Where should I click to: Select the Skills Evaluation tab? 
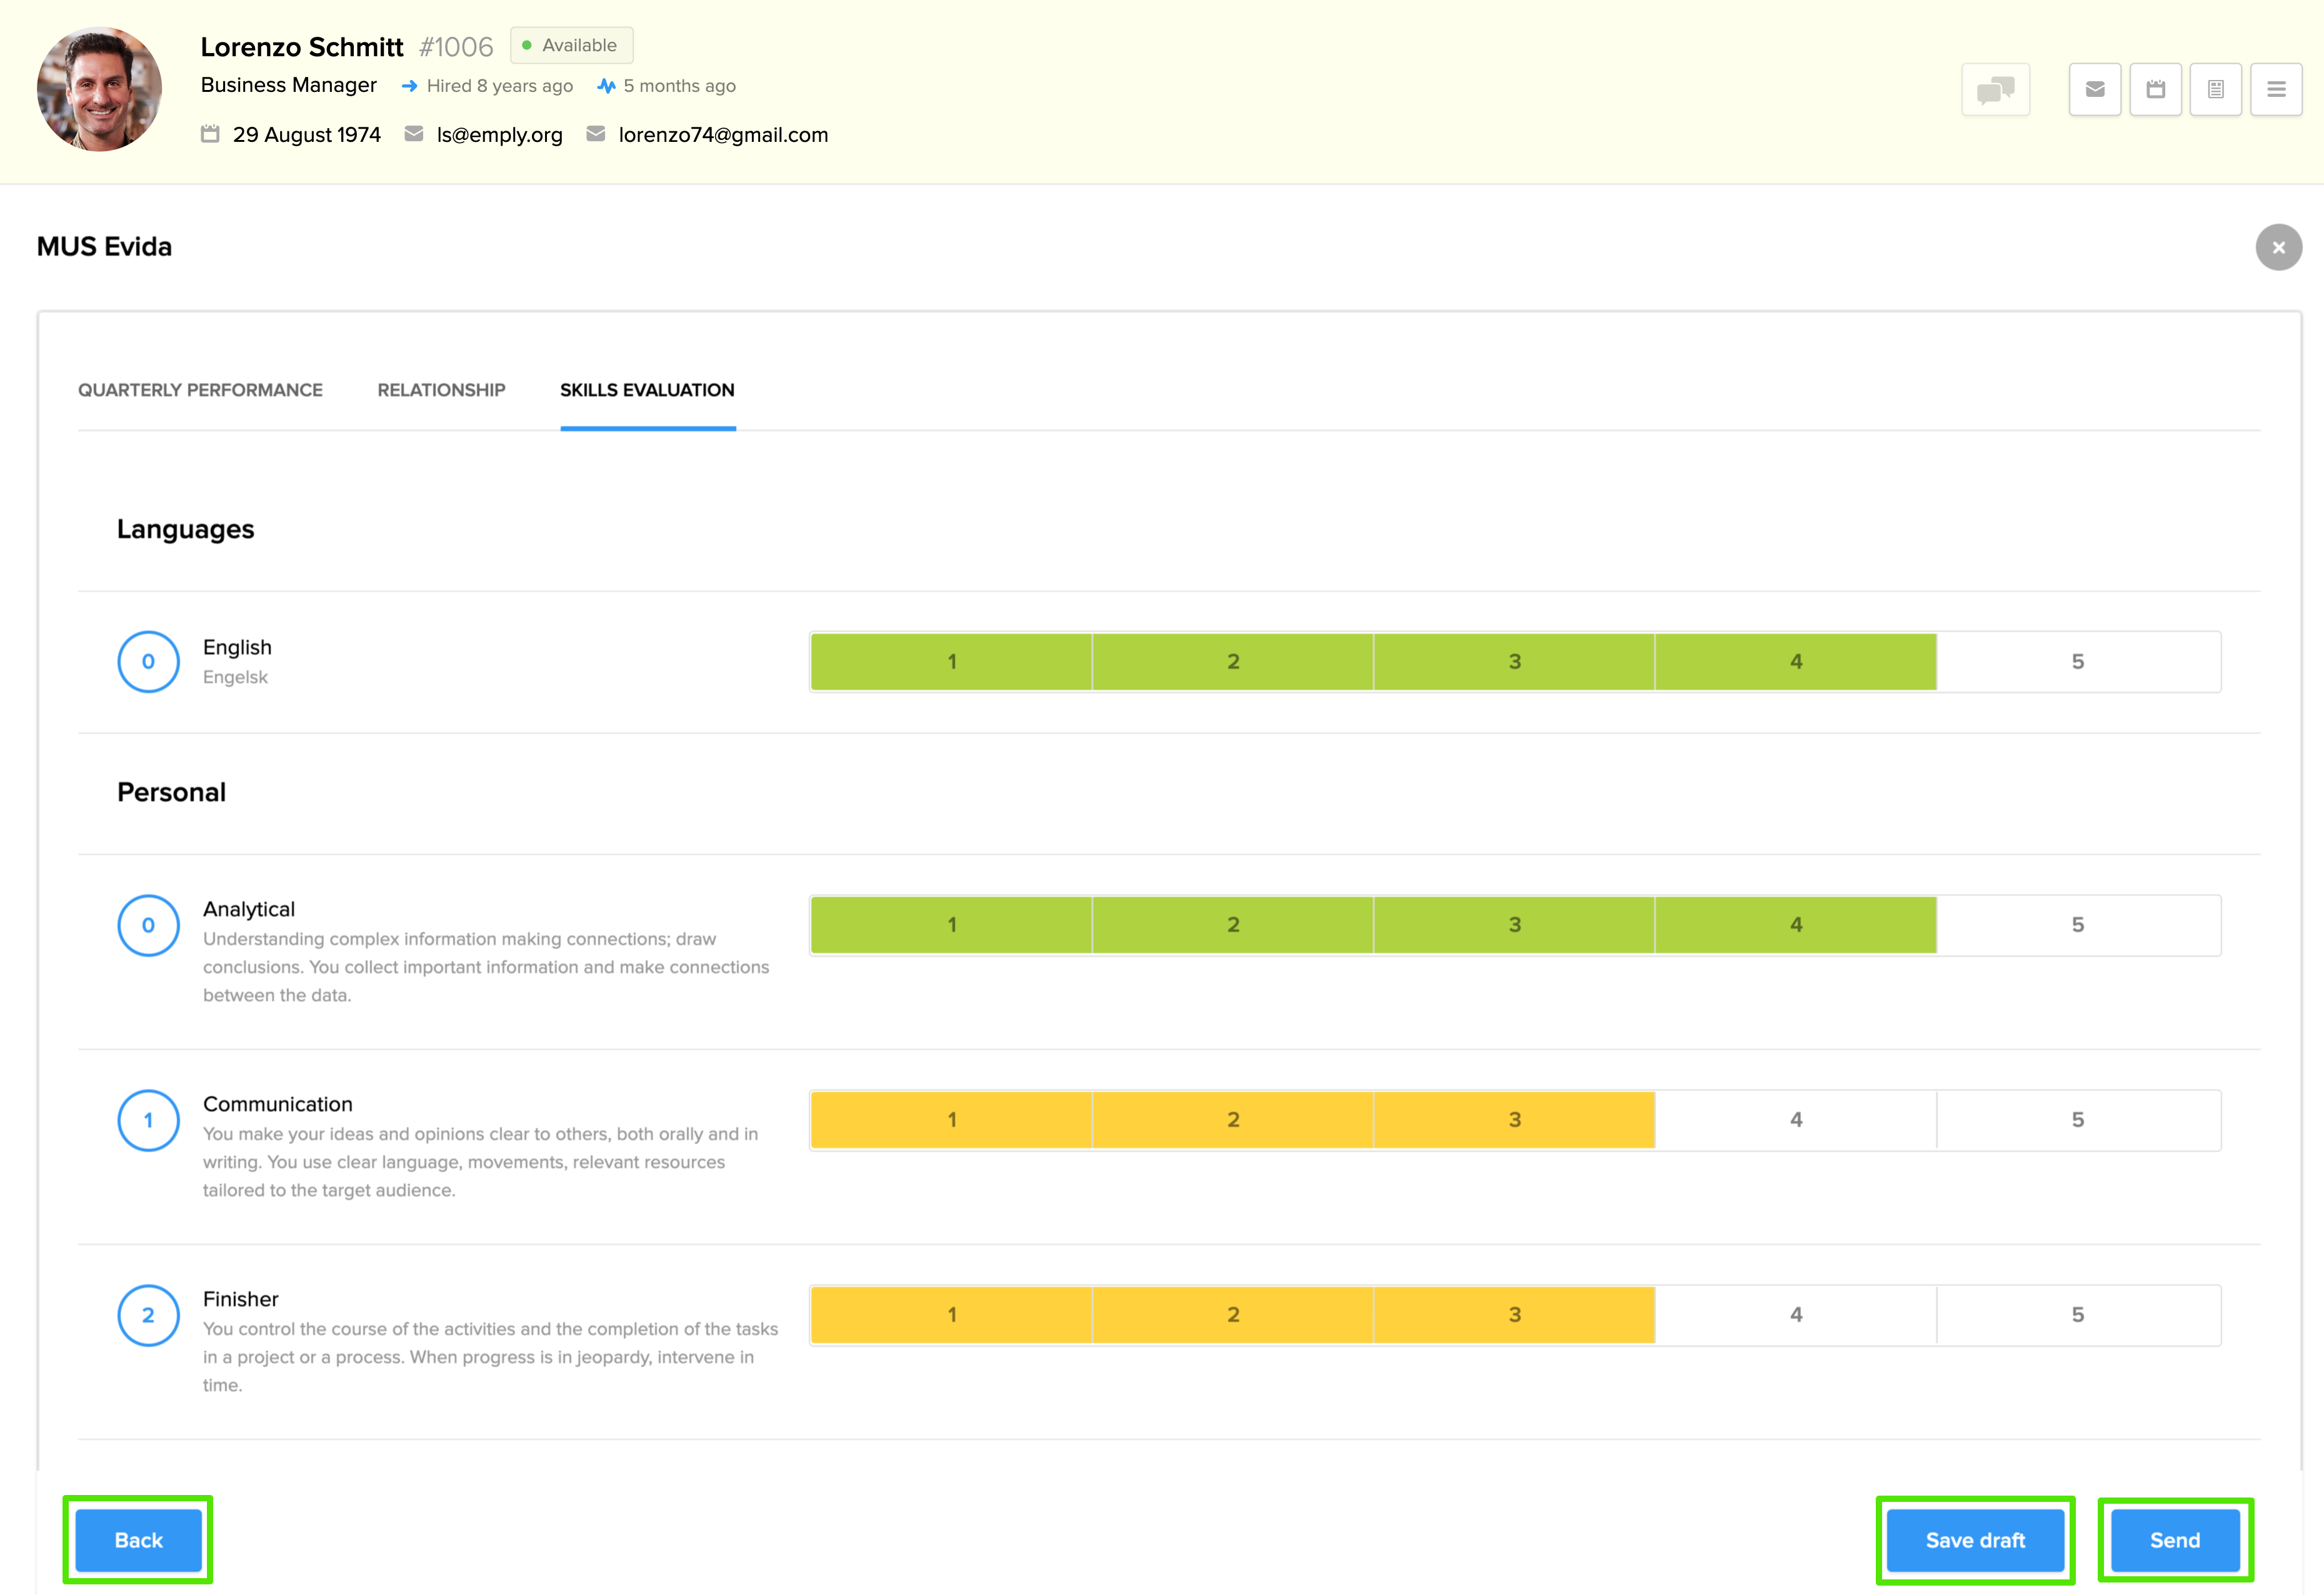pyautogui.click(x=647, y=390)
